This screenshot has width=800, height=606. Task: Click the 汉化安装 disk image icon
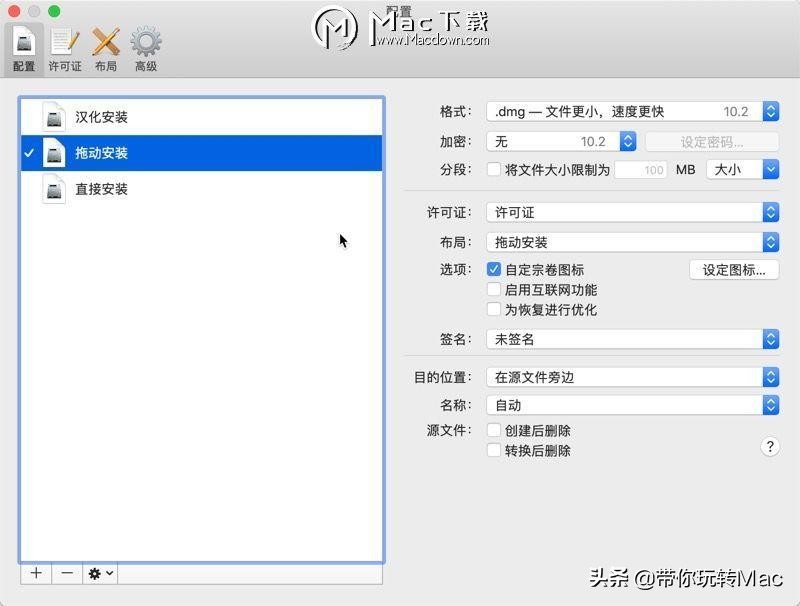click(x=57, y=117)
